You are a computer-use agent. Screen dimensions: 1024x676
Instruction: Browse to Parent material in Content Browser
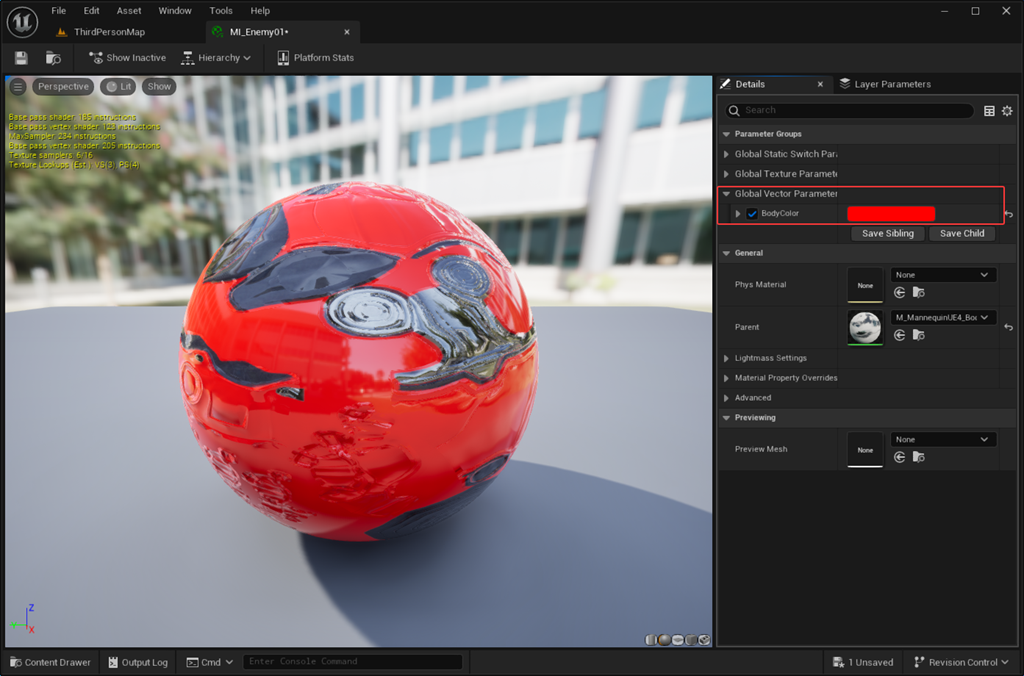click(x=918, y=335)
